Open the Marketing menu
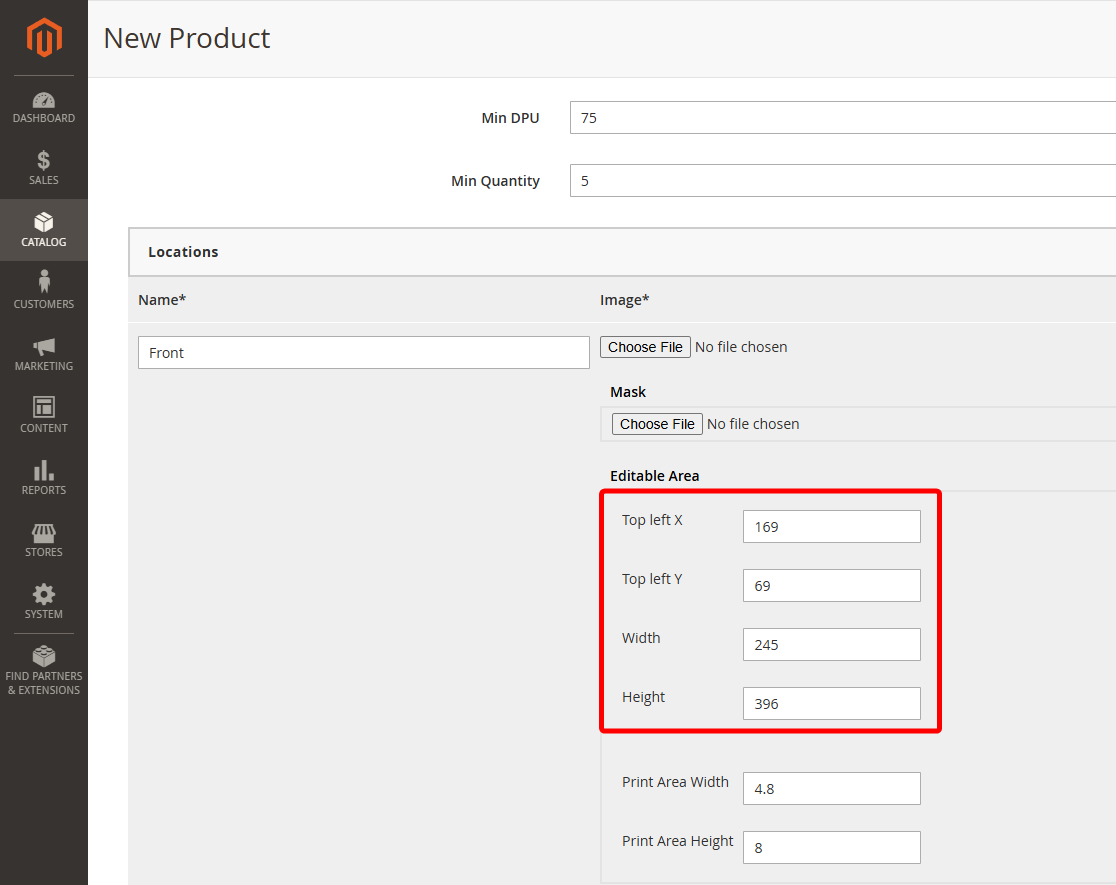The height and width of the screenshot is (885, 1116). 43,354
